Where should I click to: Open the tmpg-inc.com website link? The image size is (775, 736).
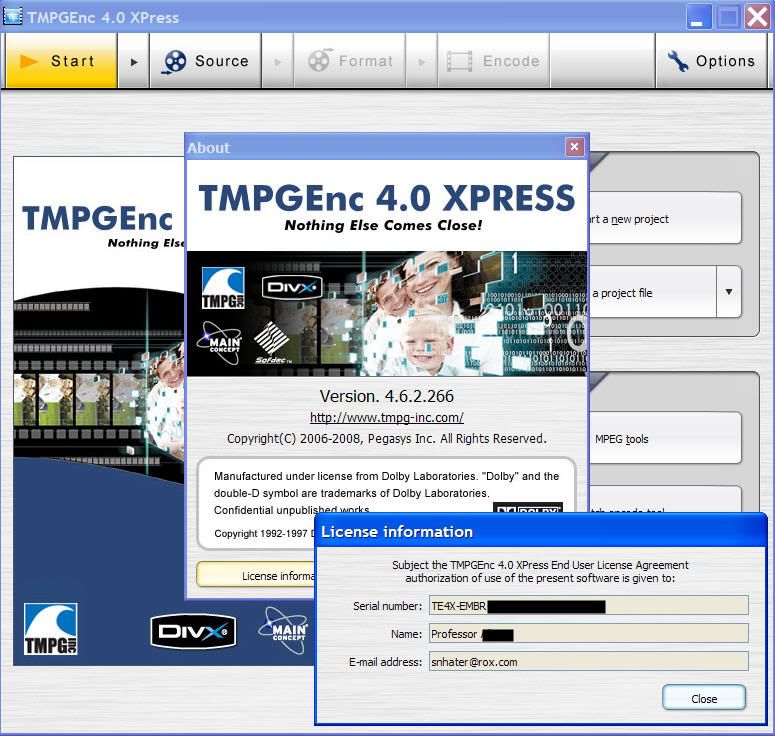click(387, 418)
